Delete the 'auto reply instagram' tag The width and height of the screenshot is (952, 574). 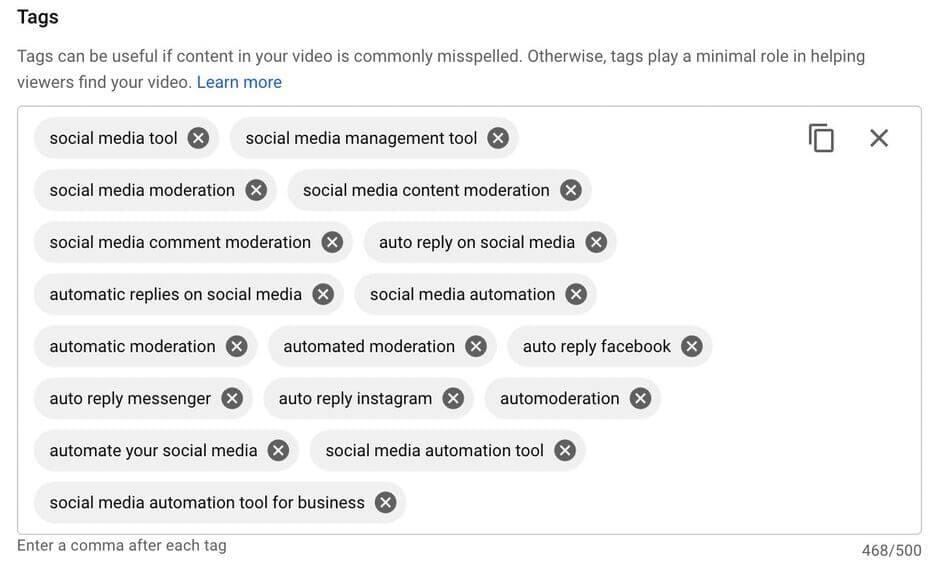point(453,398)
